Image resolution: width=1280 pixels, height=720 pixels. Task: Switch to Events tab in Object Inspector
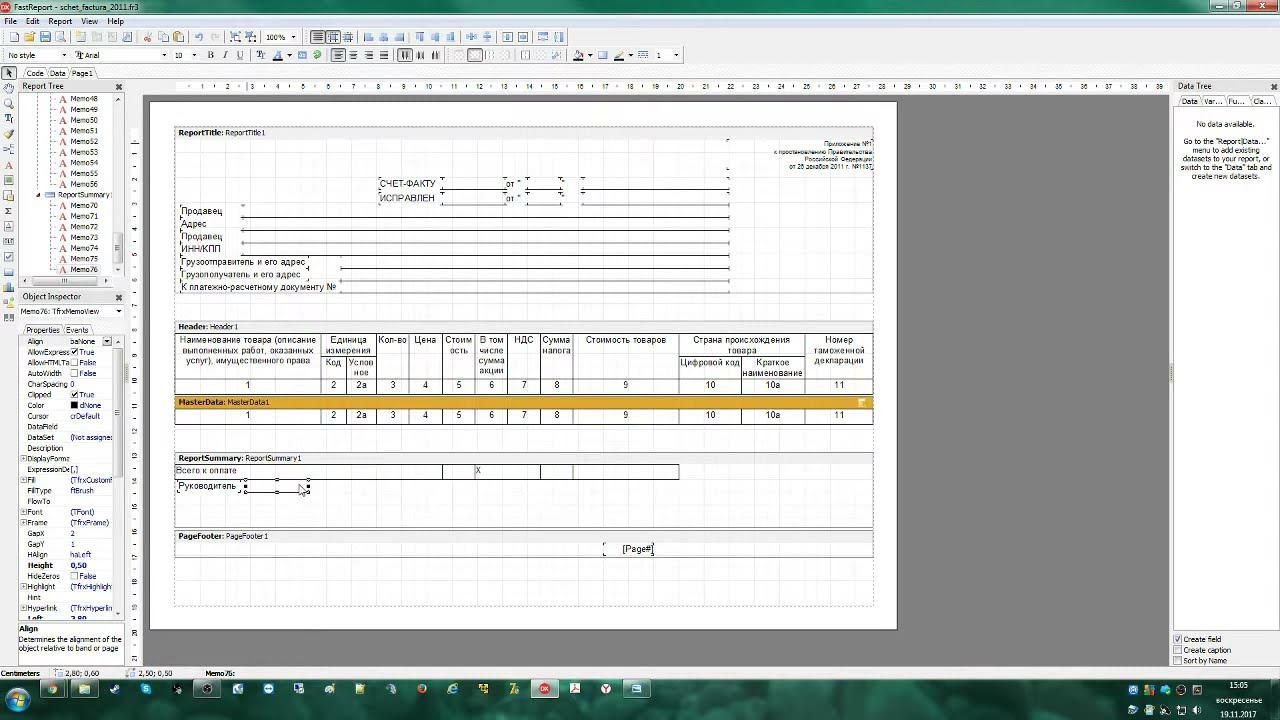(77, 330)
